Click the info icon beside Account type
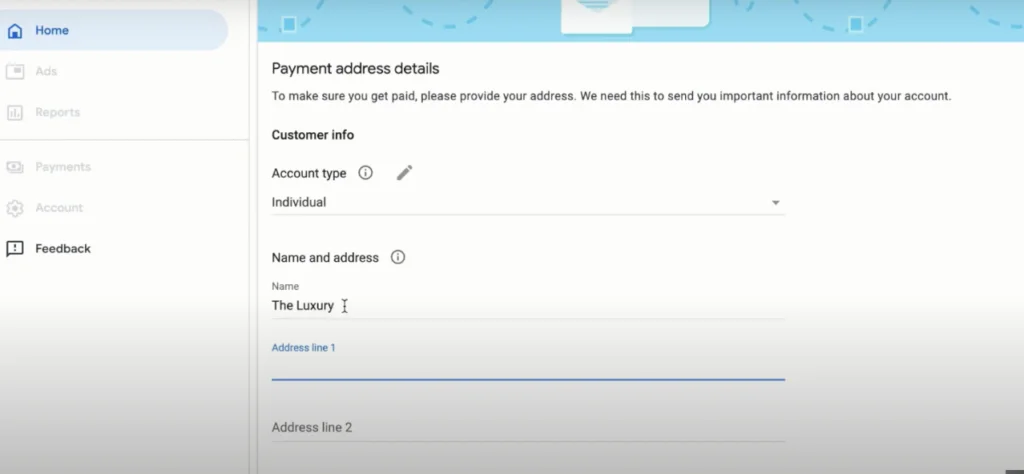This screenshot has height=474, width=1024. 366,173
